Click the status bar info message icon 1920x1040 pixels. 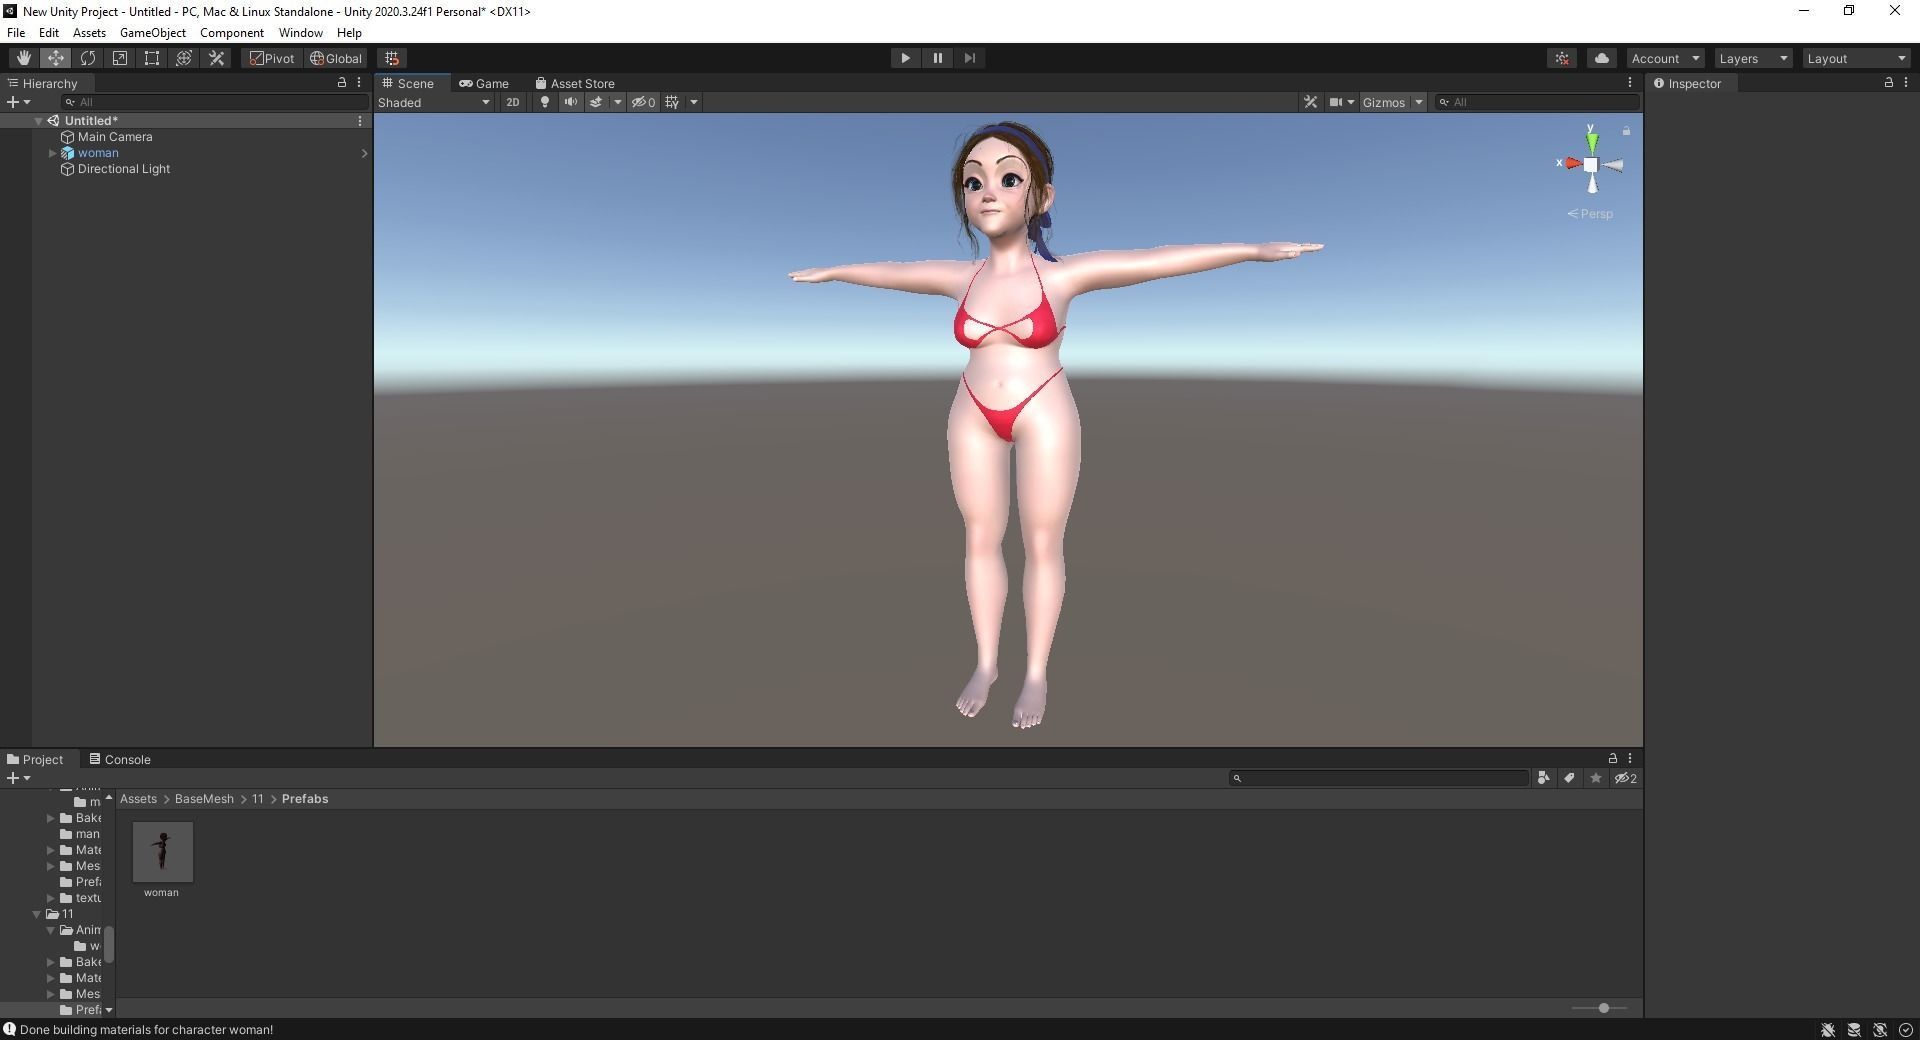[x=9, y=1029]
